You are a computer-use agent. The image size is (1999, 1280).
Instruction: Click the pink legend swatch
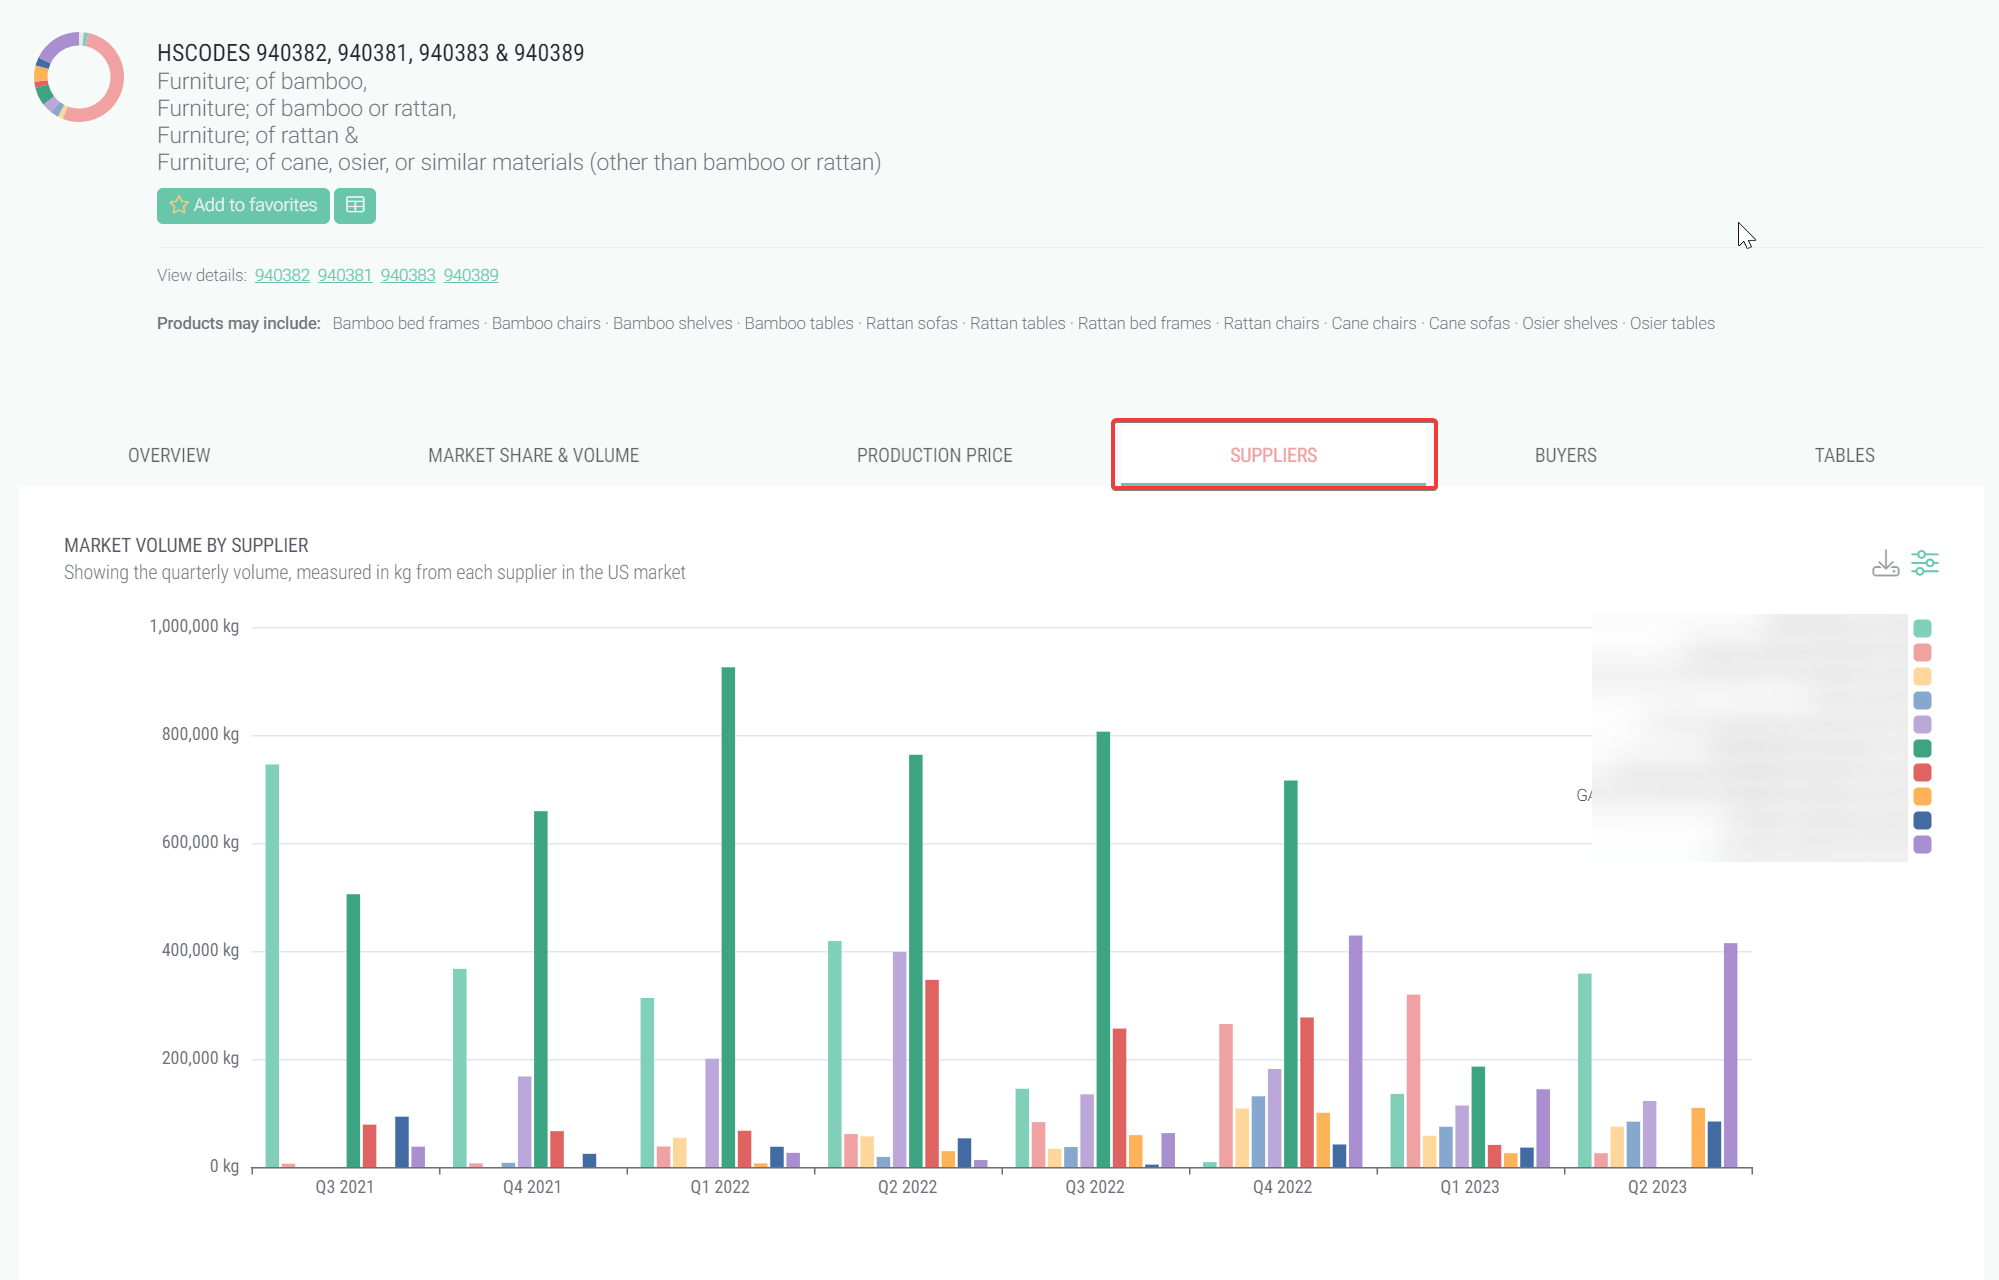pos(1922,652)
